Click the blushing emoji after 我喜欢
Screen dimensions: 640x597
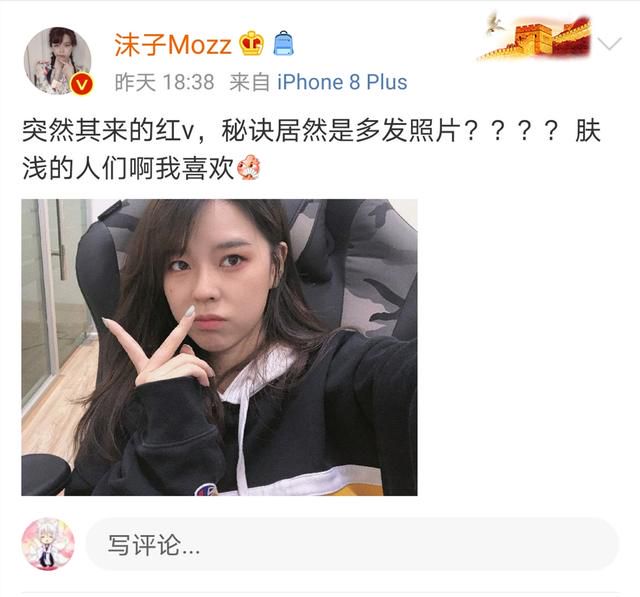pyautogui.click(x=248, y=167)
